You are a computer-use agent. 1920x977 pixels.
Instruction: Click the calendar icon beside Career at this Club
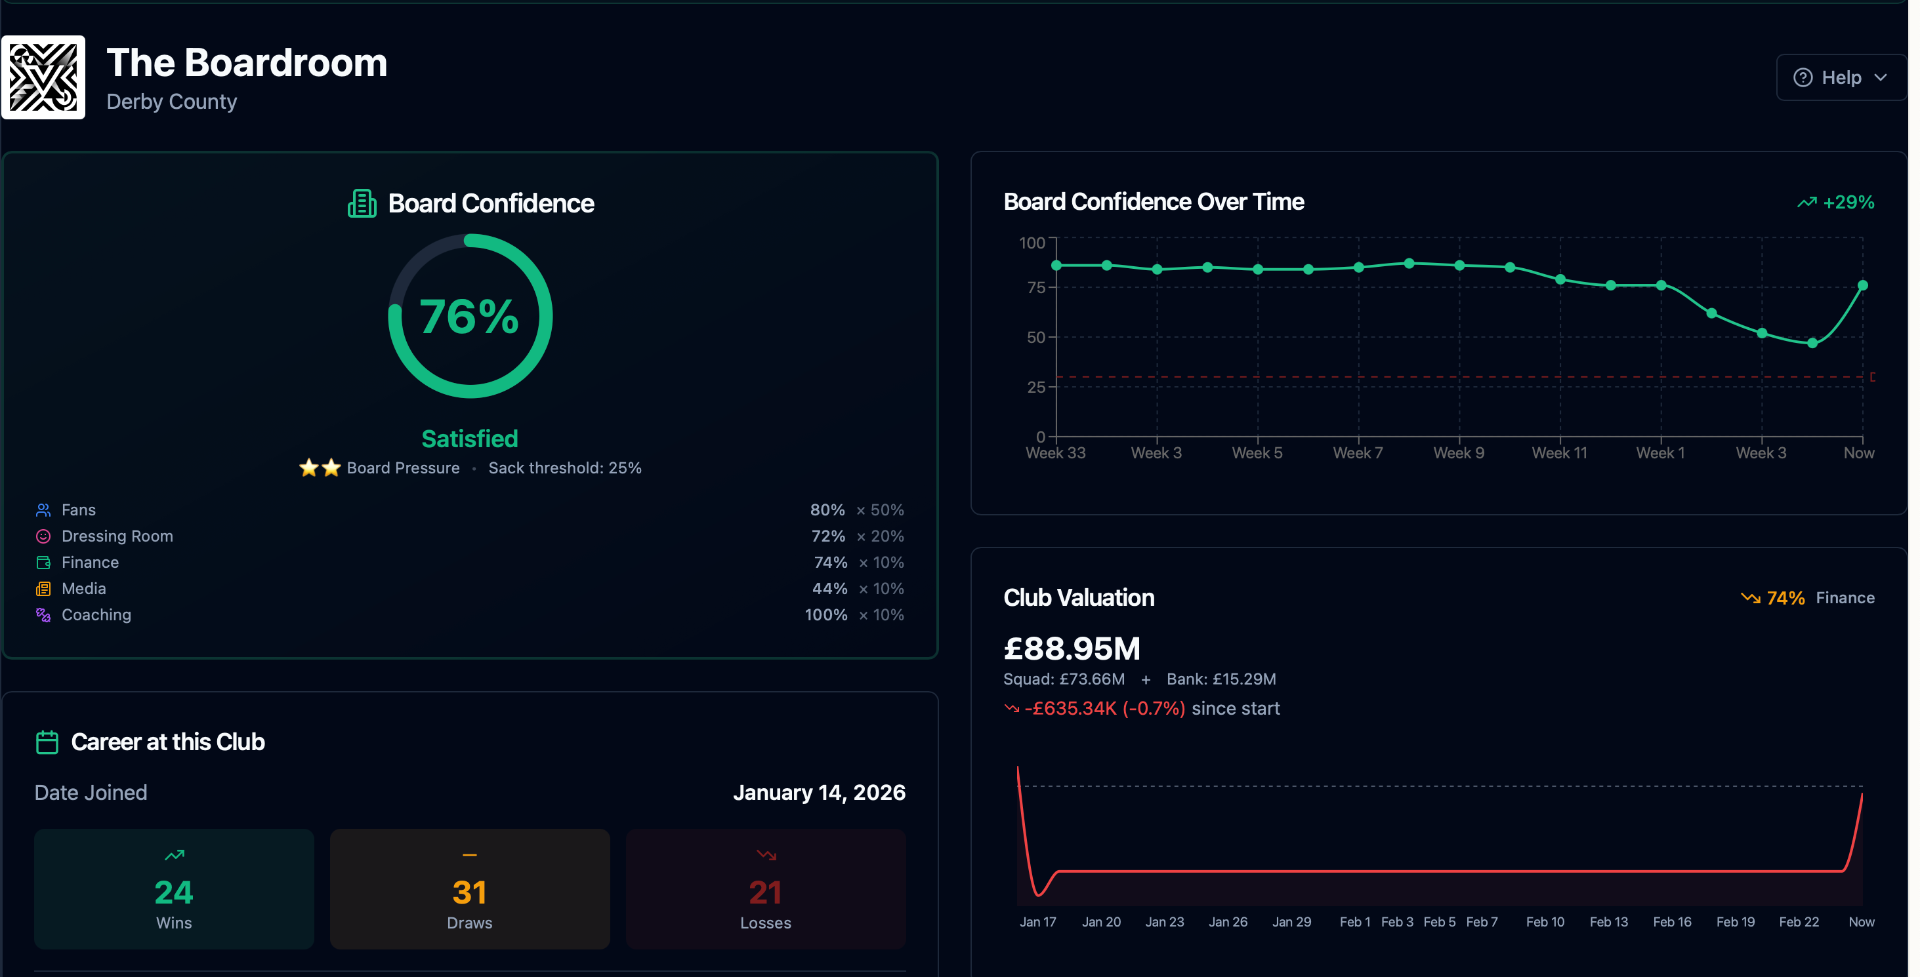tap(47, 742)
